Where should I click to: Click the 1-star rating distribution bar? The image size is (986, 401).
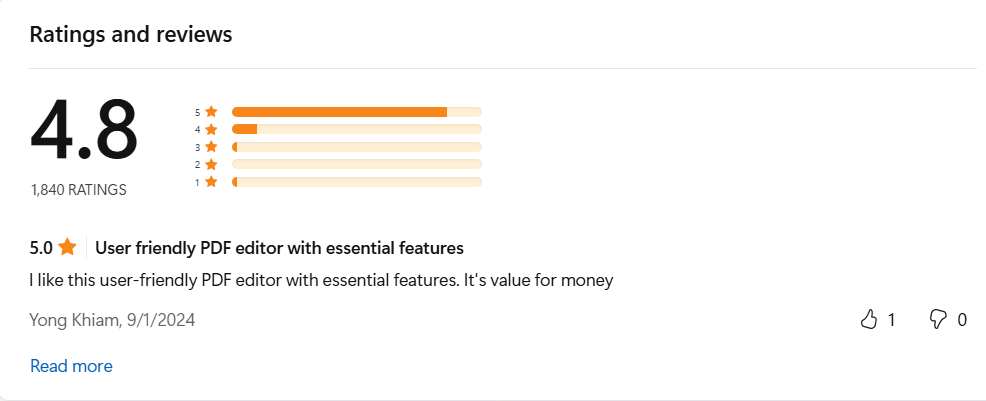point(357,182)
